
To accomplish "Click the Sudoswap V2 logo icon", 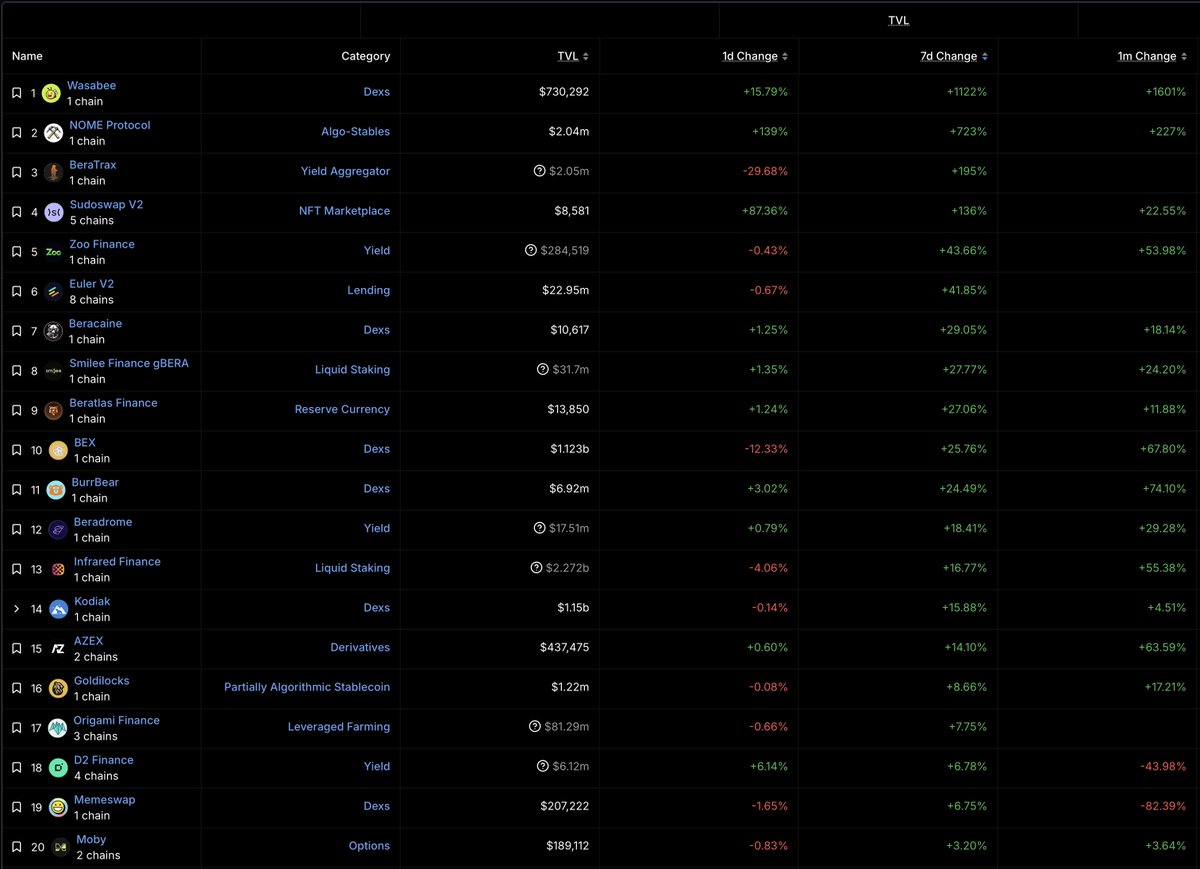I will (54, 212).
